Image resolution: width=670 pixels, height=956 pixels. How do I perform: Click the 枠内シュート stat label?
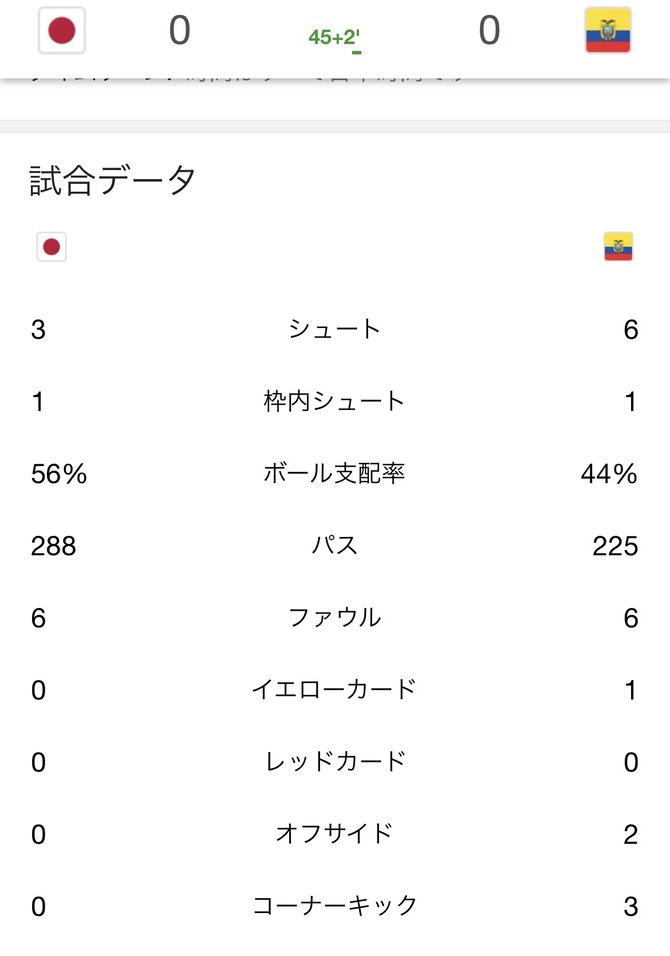tap(334, 401)
